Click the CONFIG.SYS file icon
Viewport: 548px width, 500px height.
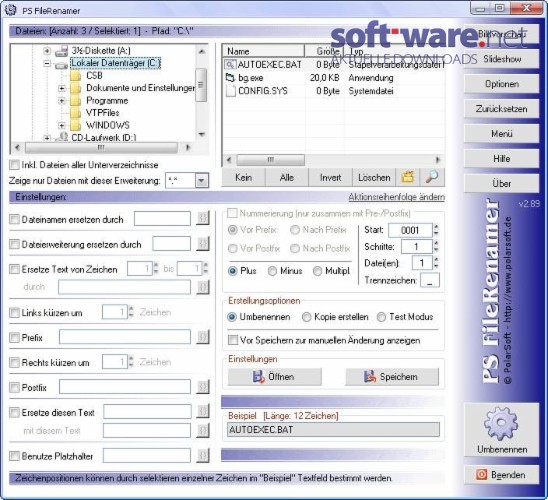click(230, 91)
